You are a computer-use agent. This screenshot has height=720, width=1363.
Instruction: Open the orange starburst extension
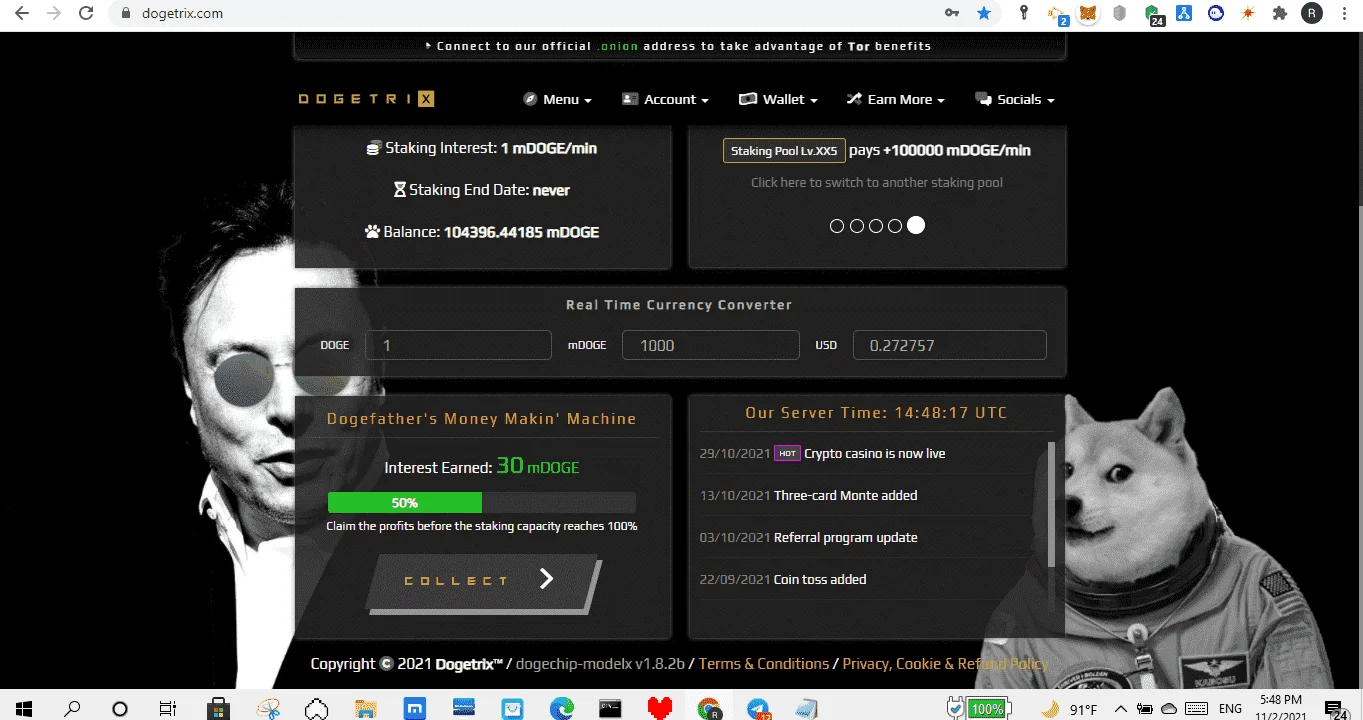pos(1247,13)
